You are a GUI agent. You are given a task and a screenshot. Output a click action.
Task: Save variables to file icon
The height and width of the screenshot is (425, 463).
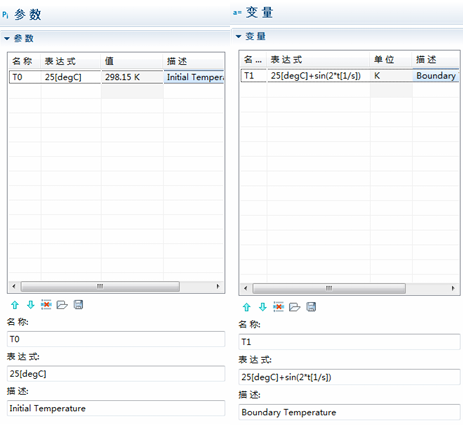(311, 307)
